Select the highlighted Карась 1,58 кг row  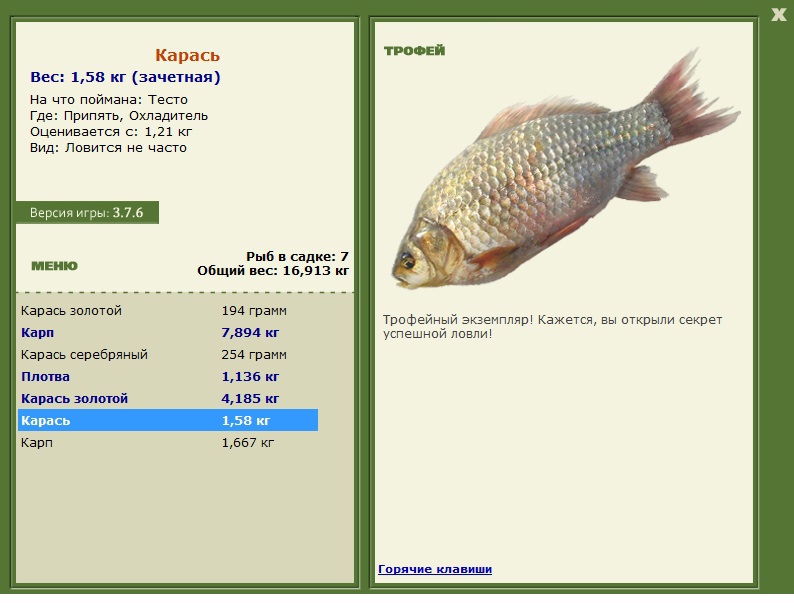click(168, 420)
